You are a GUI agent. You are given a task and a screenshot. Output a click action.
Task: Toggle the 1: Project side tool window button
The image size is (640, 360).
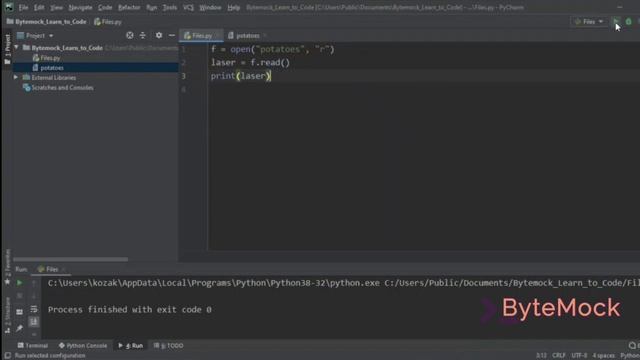coord(7,50)
